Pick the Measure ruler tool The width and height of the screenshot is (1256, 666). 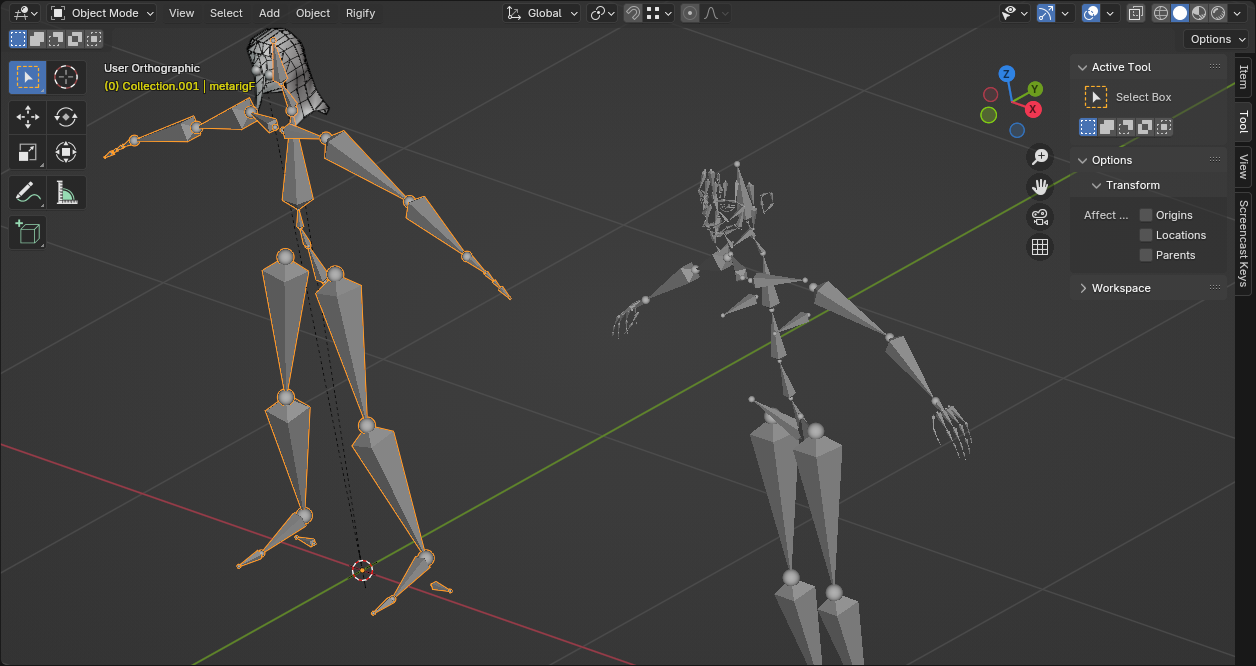point(66,192)
